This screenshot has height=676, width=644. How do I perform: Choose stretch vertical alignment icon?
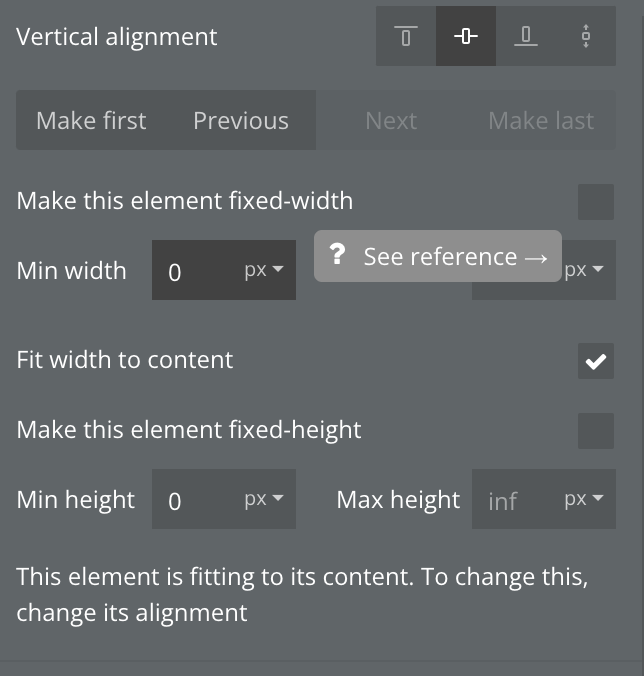point(585,36)
